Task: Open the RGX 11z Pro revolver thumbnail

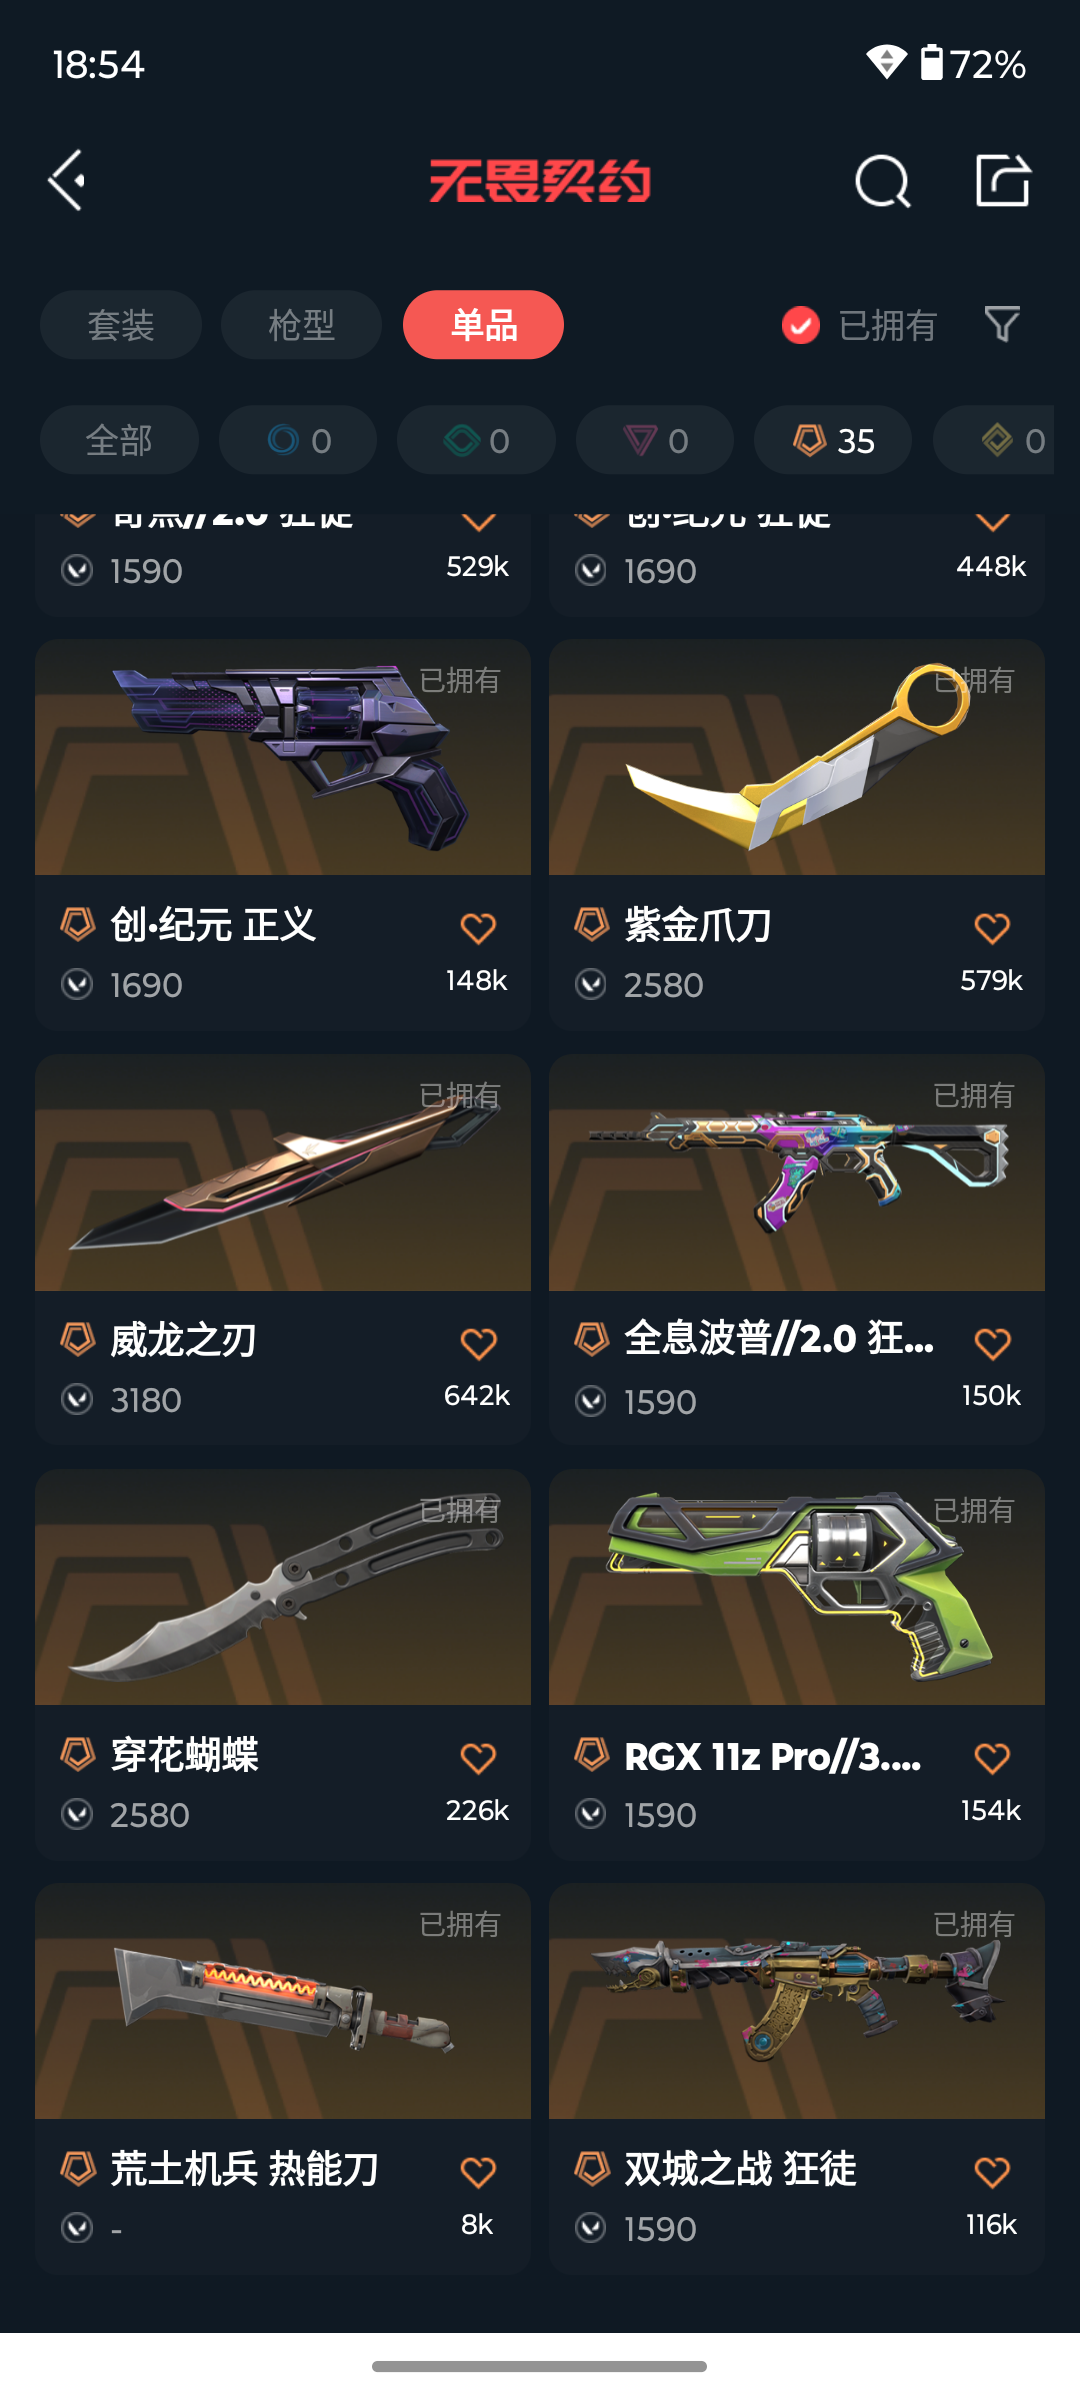Action: (x=797, y=1587)
